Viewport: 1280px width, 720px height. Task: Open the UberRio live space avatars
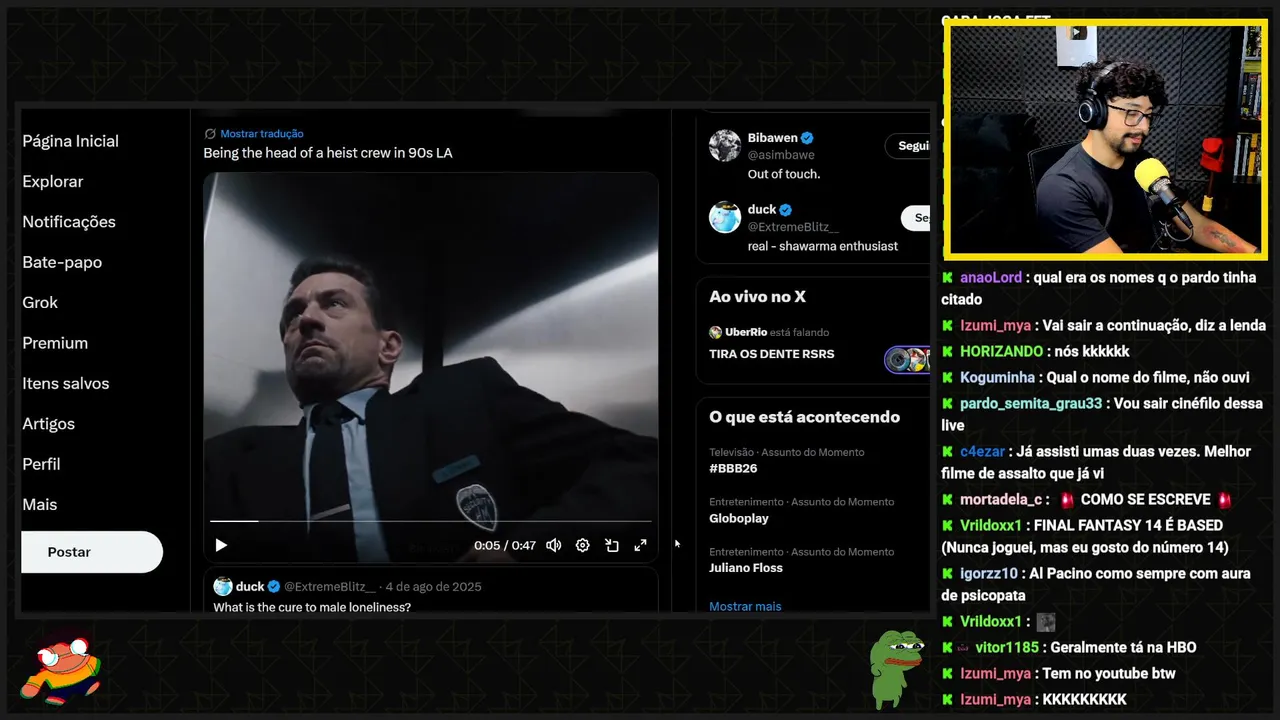907,359
